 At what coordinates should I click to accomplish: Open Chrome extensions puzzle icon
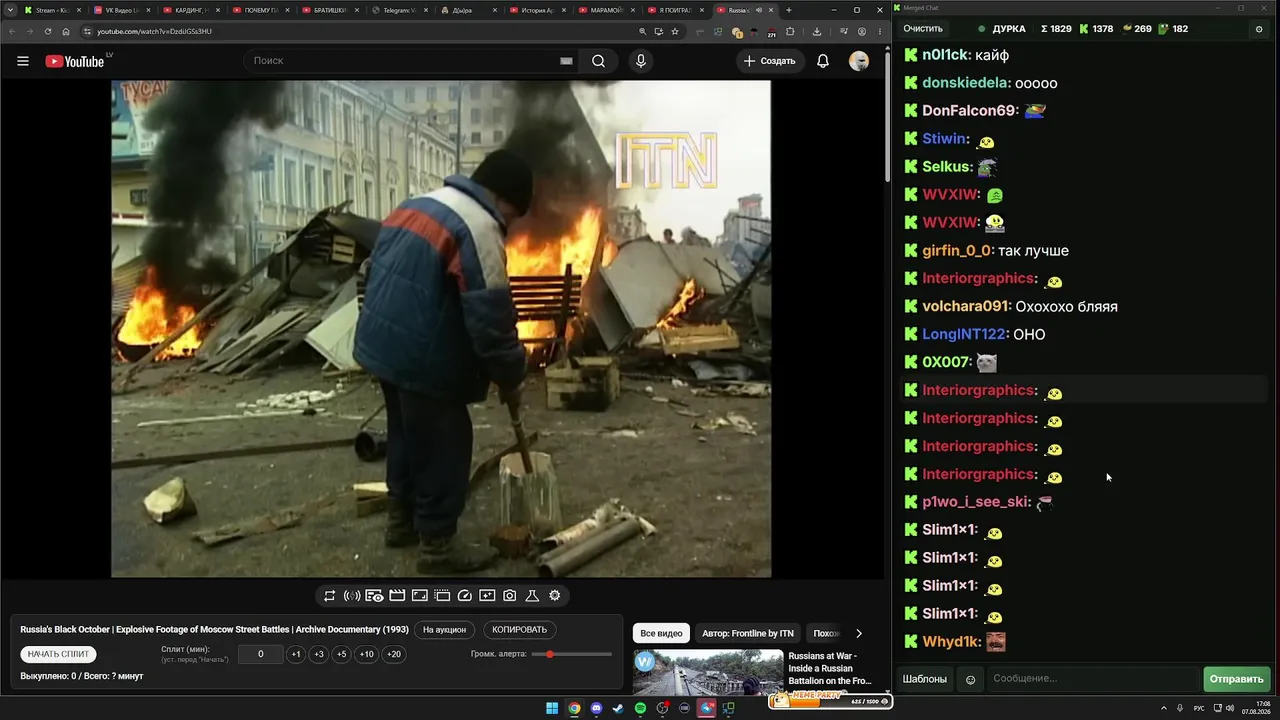[790, 31]
